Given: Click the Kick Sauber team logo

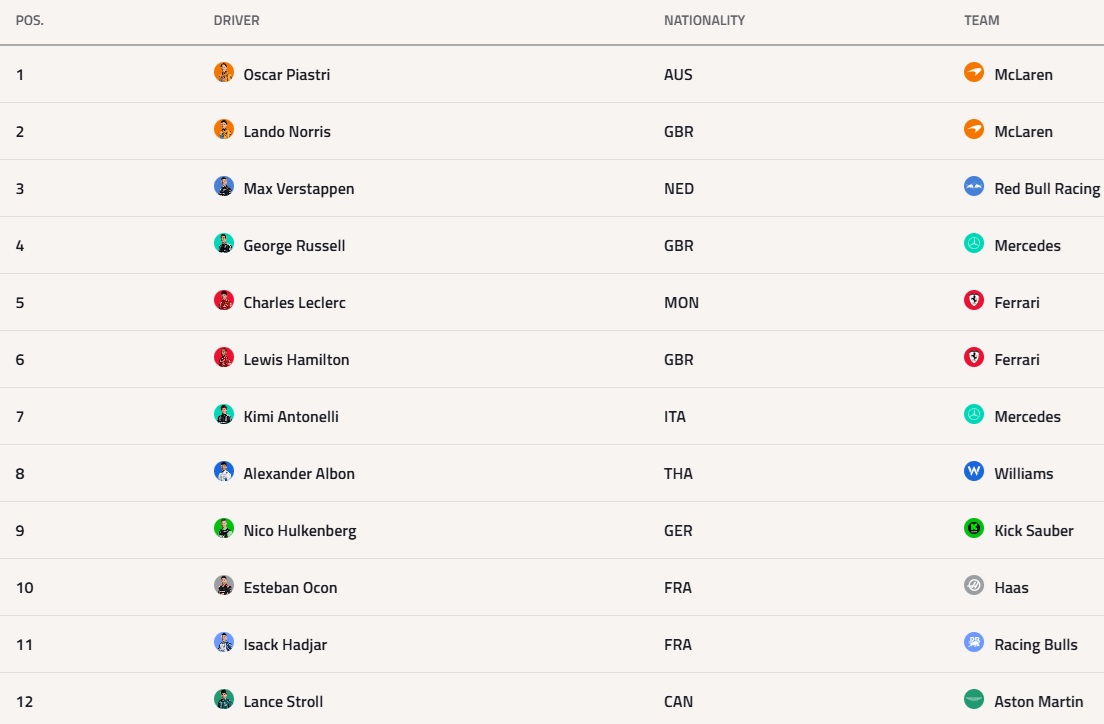Looking at the screenshot, I should click(x=974, y=529).
